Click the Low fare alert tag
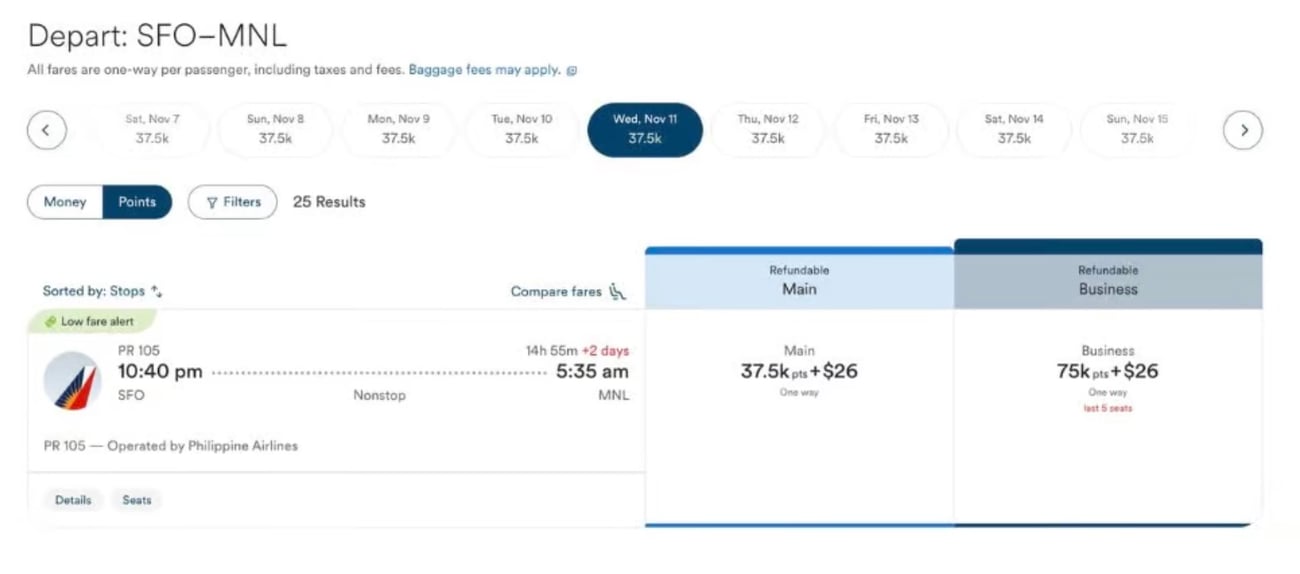Viewport: 1300px width, 574px height. 96,321
